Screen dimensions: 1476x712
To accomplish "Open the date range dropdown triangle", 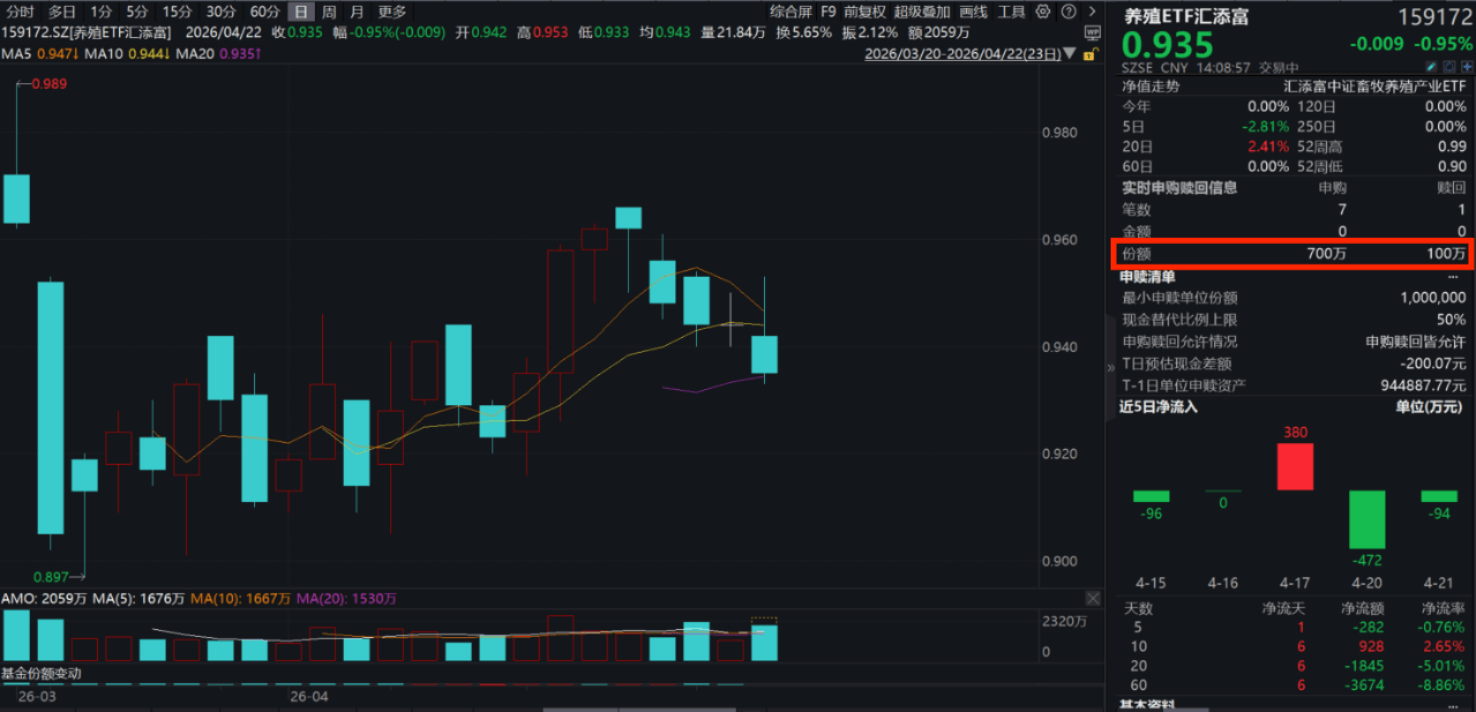I will (1069, 54).
